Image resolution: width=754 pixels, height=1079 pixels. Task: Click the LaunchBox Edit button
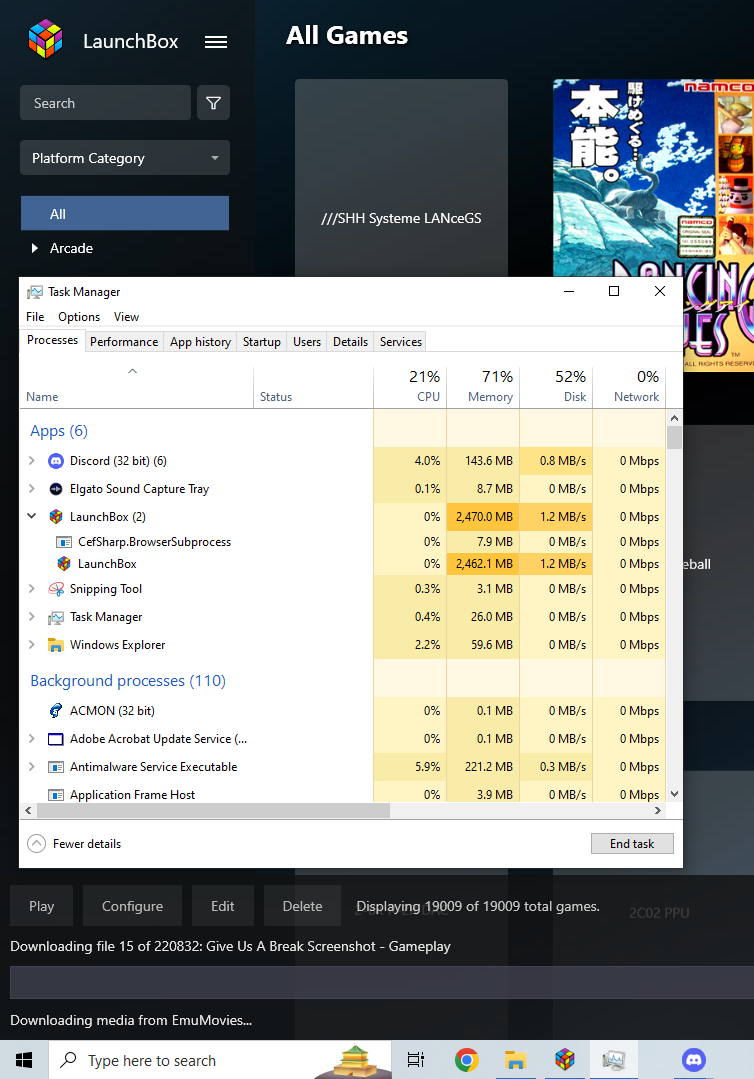point(223,906)
